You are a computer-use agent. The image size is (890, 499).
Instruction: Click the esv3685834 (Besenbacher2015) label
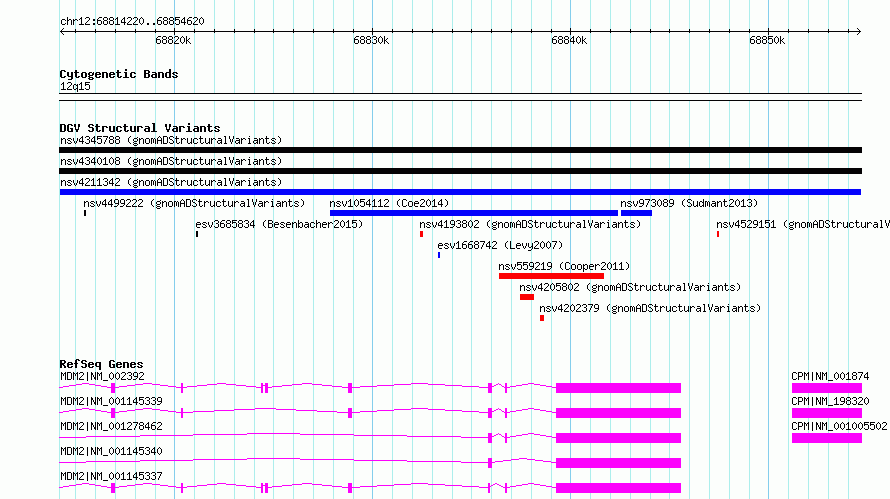point(279,224)
